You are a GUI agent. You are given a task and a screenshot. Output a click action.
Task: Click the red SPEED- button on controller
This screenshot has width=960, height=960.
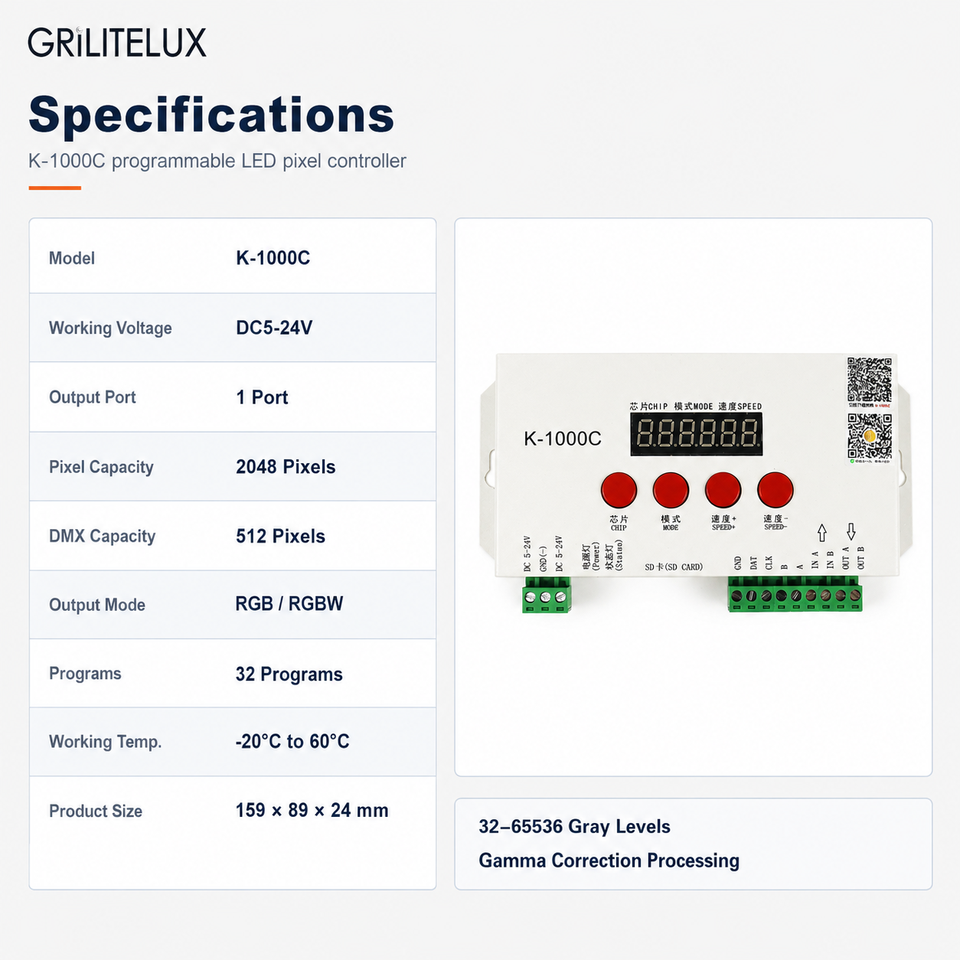775,490
